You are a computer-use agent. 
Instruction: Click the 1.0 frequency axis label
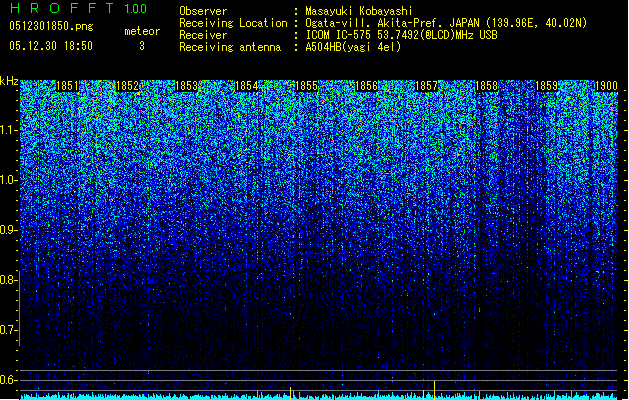click(9, 180)
